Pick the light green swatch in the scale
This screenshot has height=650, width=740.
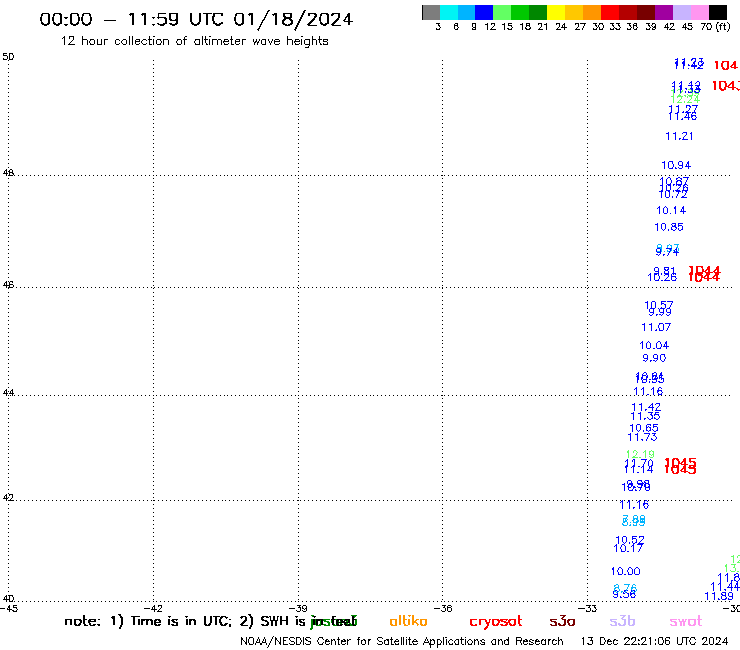coord(502,12)
